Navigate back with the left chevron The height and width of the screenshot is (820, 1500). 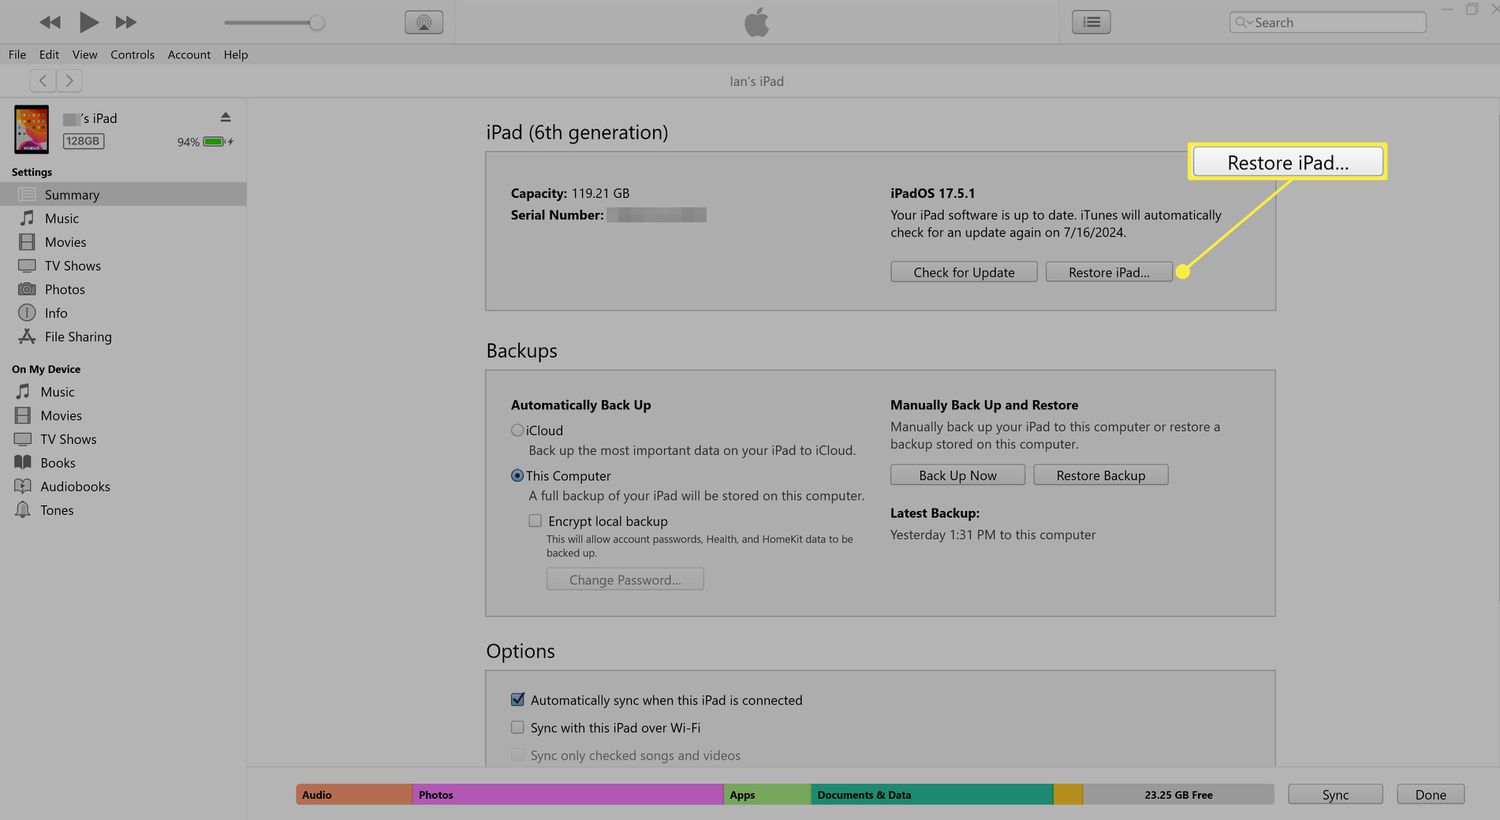pos(43,81)
